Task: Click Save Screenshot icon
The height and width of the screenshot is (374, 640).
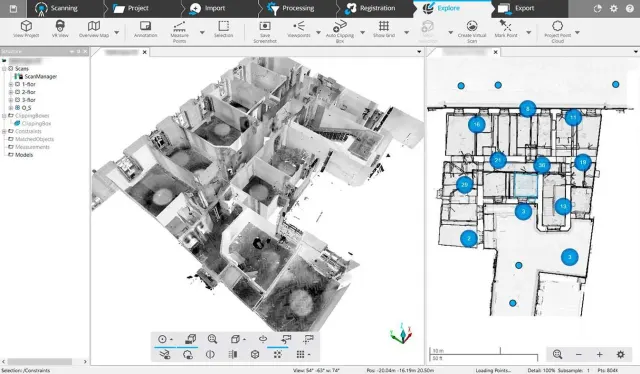Action: 265,26
